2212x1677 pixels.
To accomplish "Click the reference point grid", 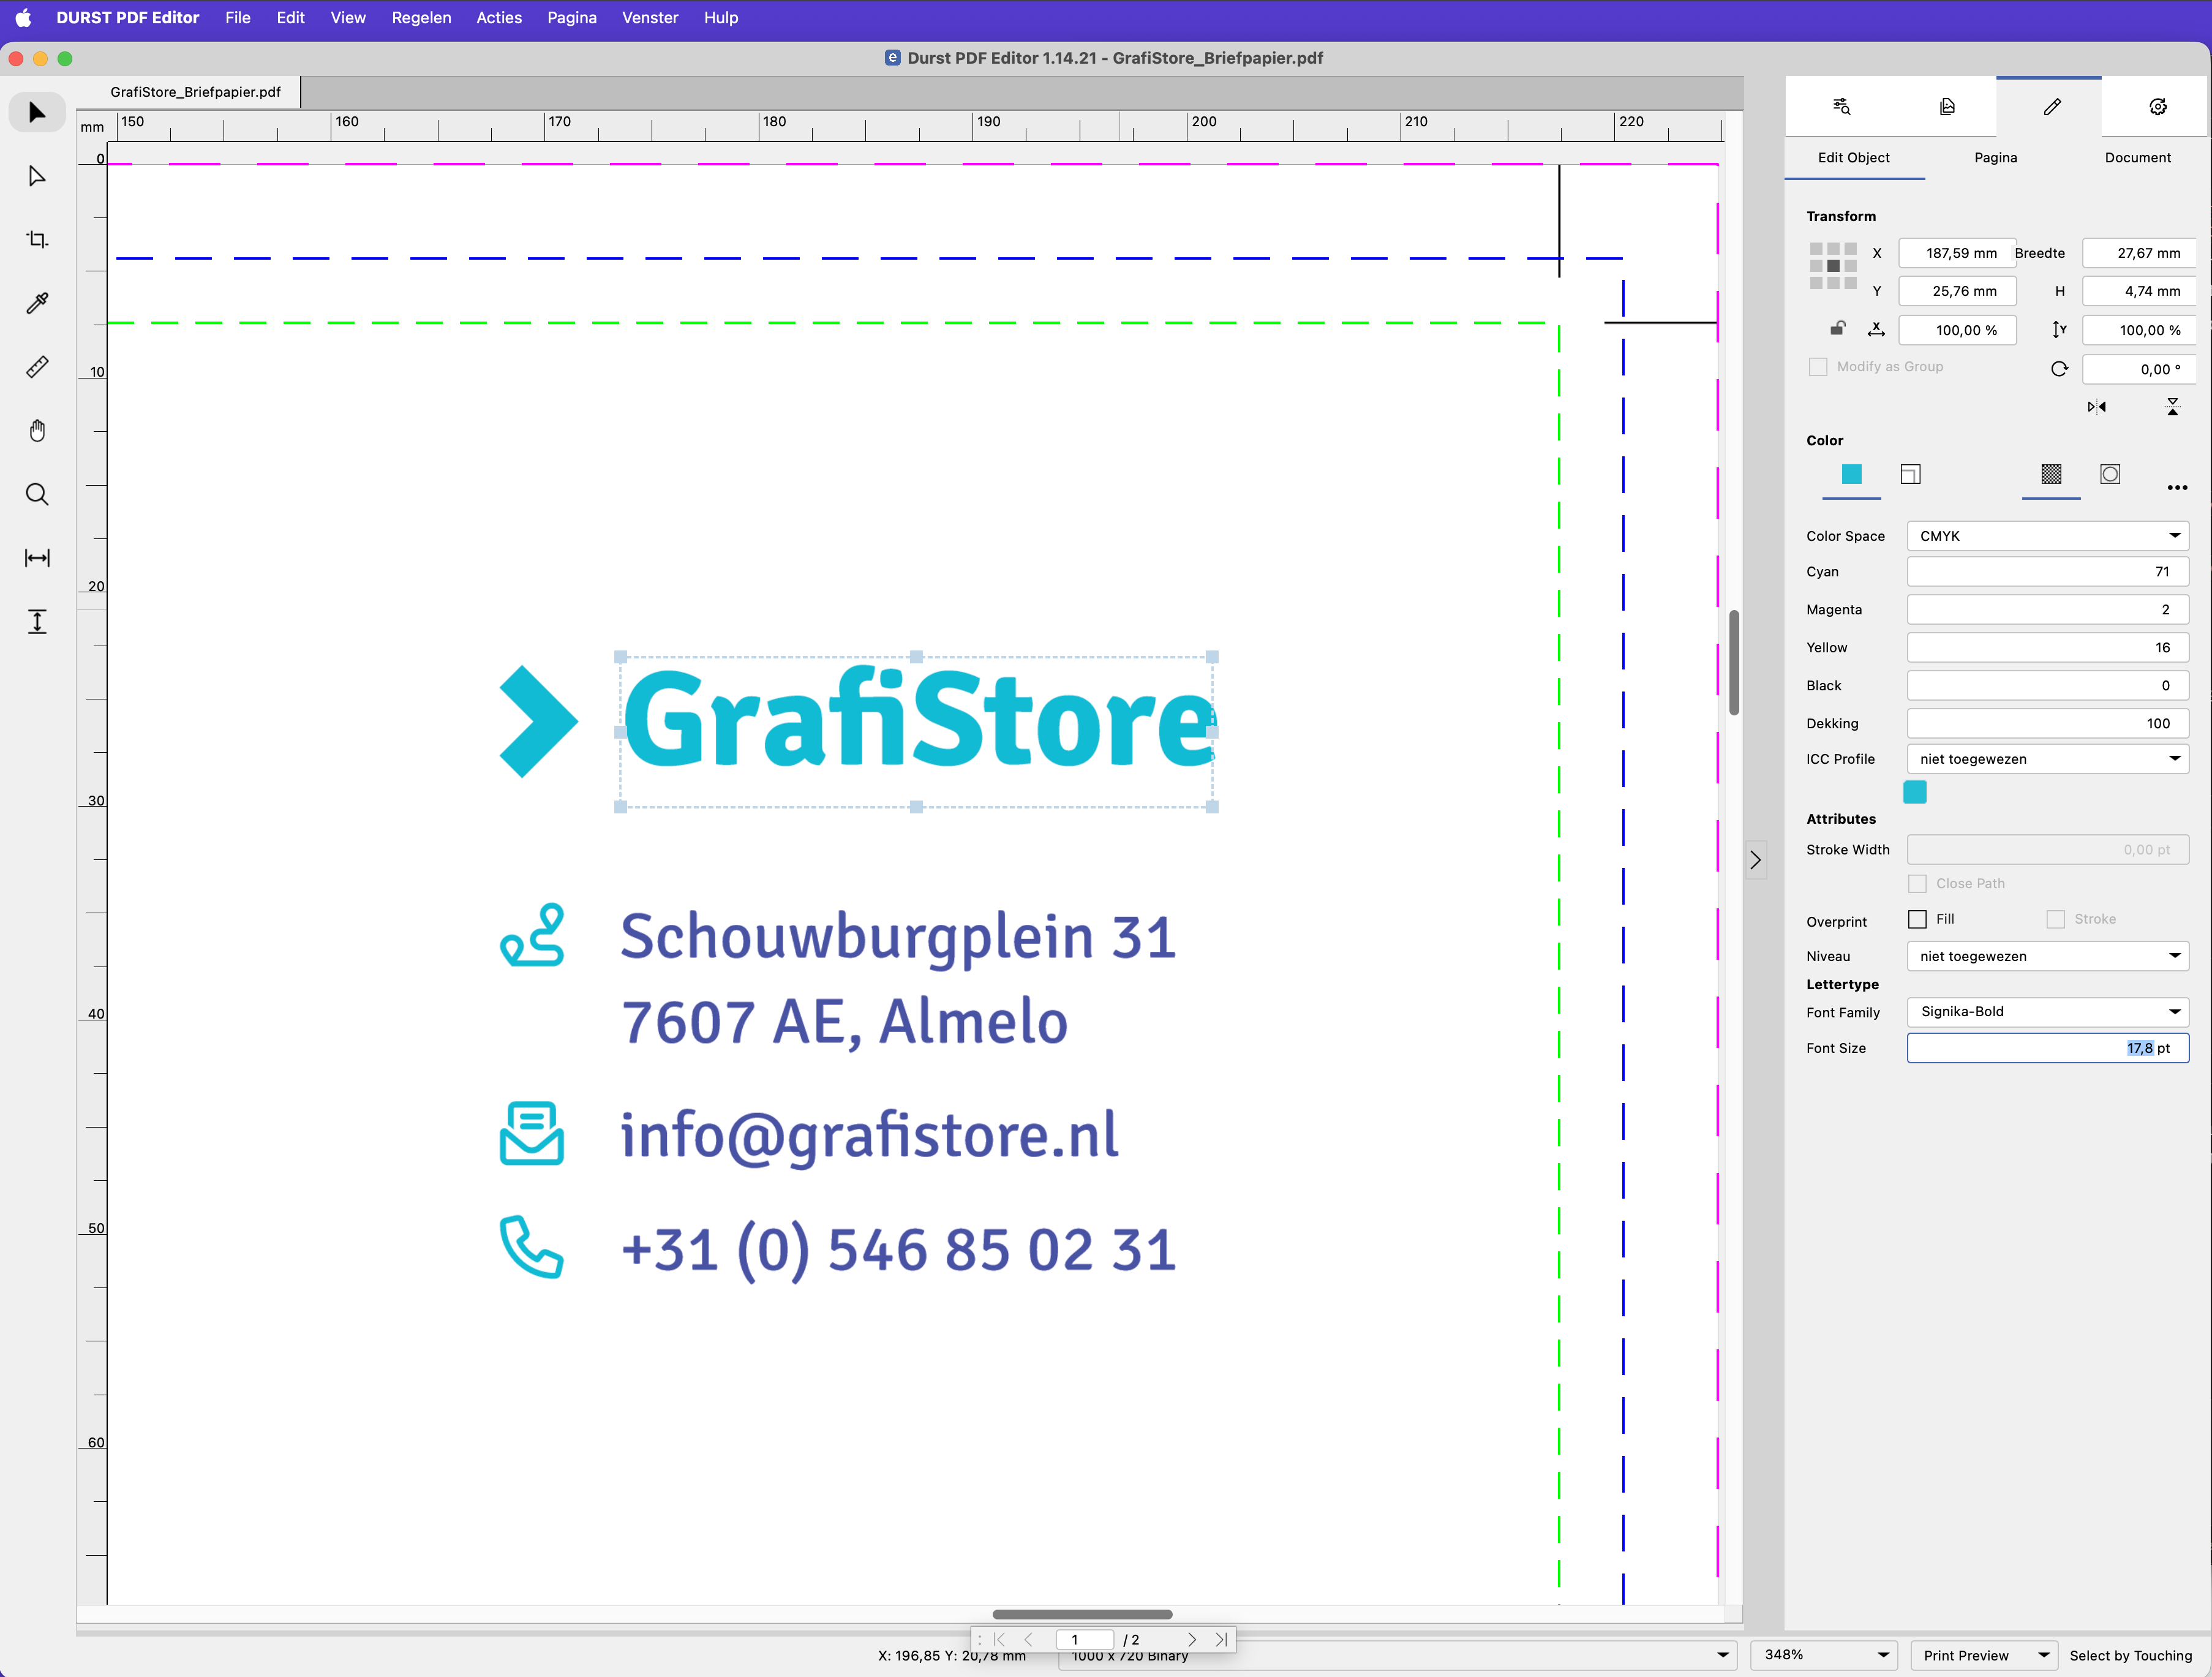I will coord(1833,266).
